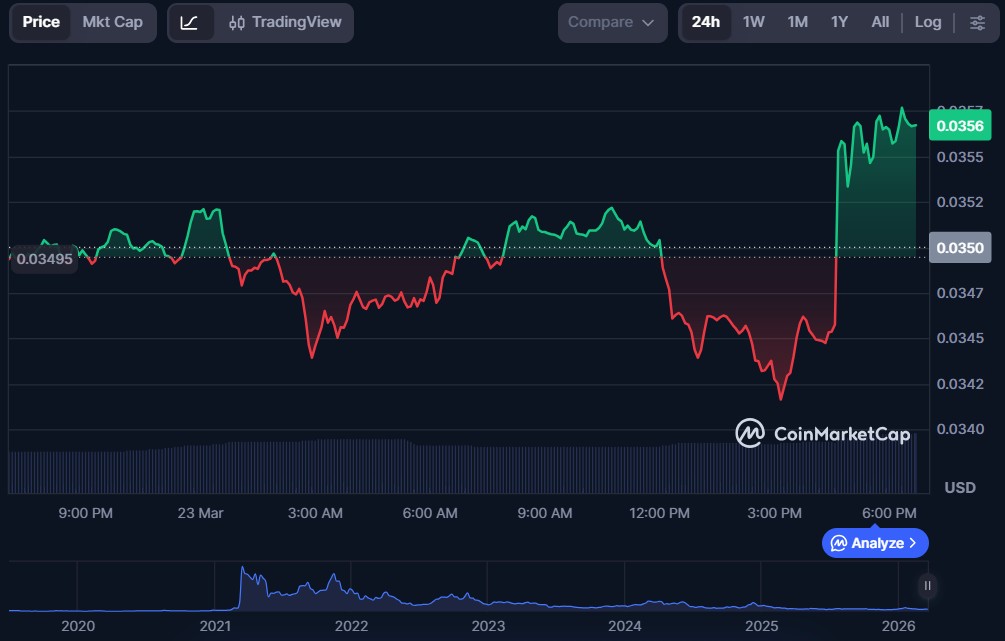Click the range handle on timeline
1005x641 pixels.
coord(928,586)
